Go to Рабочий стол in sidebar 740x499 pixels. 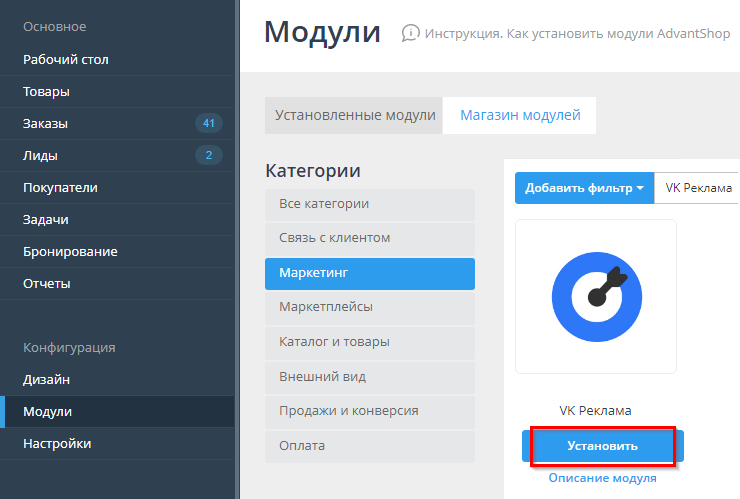pos(66,60)
